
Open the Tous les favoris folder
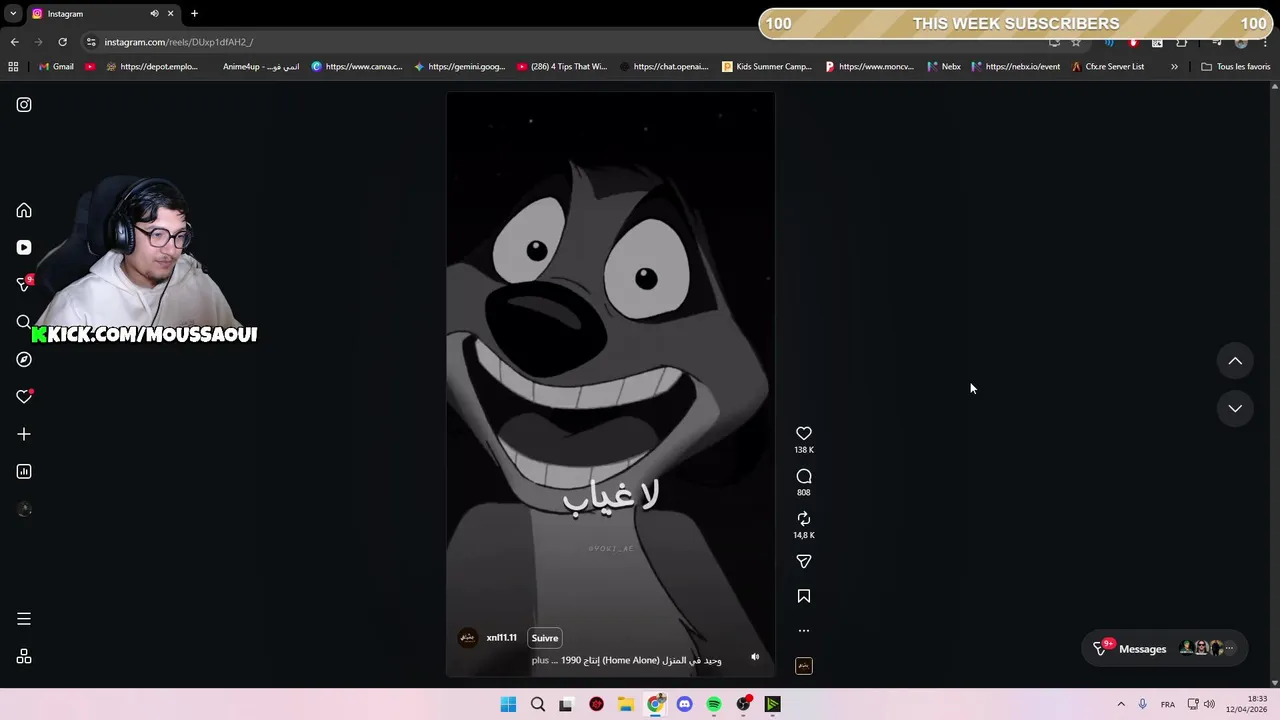pyautogui.click(x=1235, y=67)
